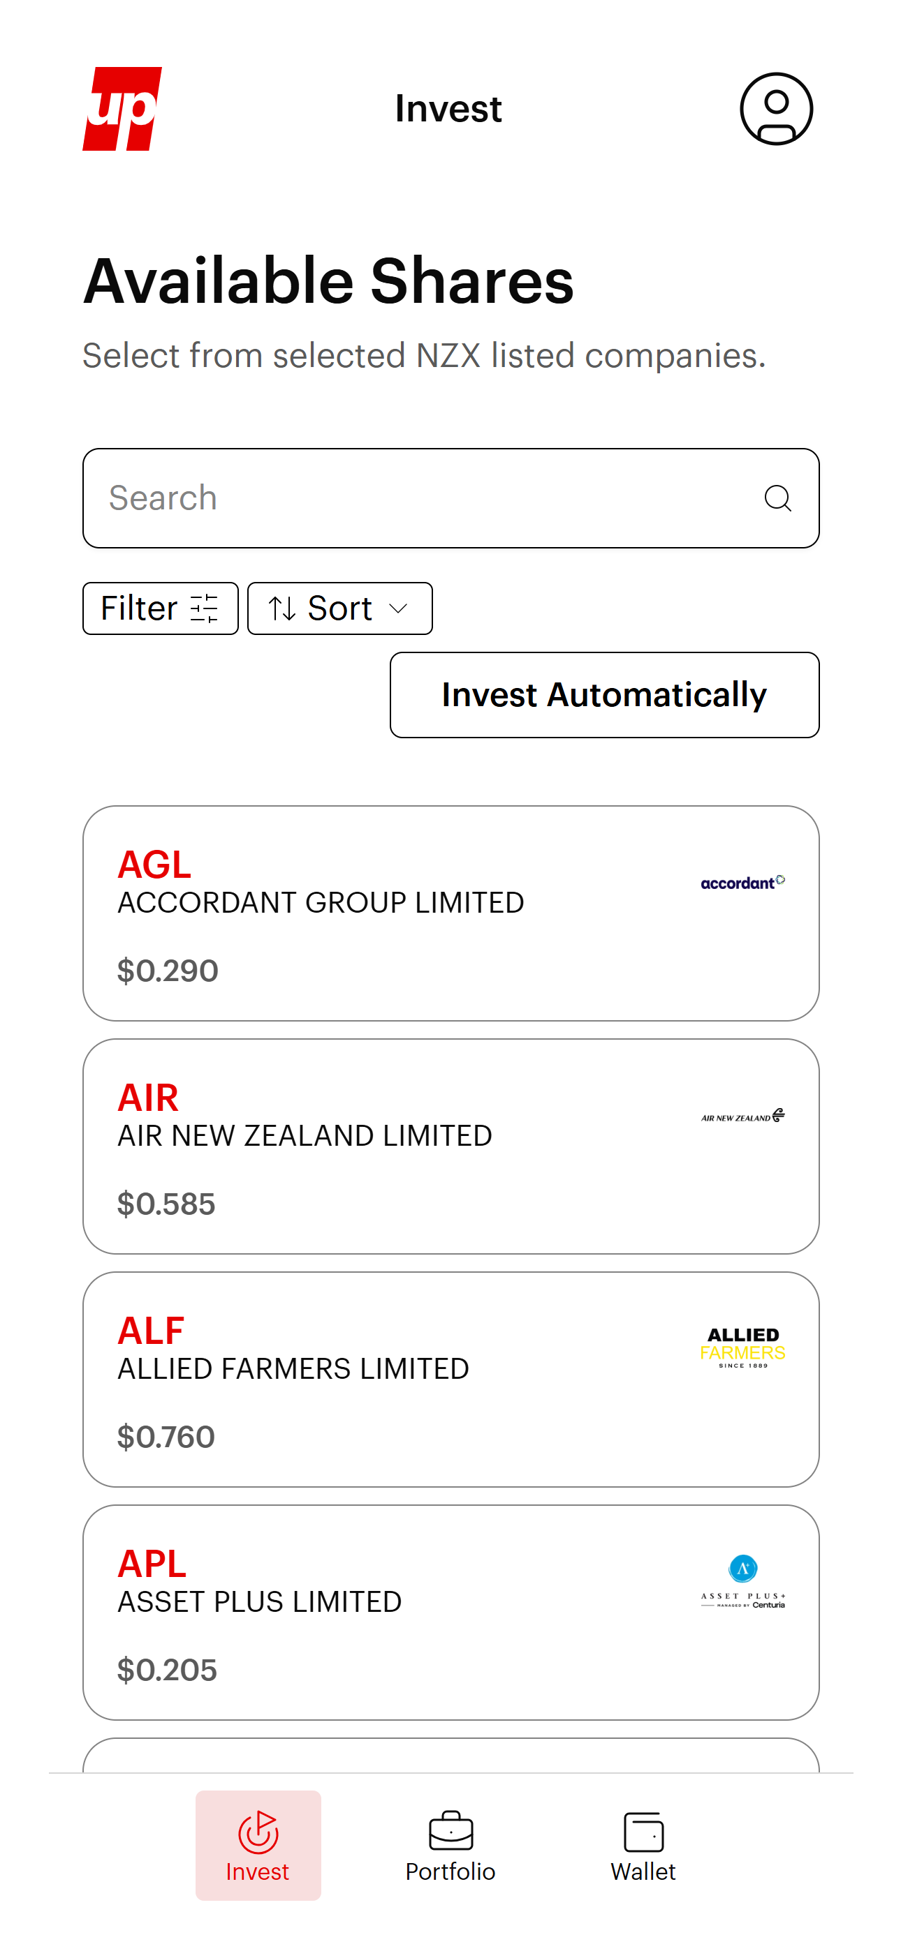Select the Invest pie chart icon

[x=258, y=1829]
